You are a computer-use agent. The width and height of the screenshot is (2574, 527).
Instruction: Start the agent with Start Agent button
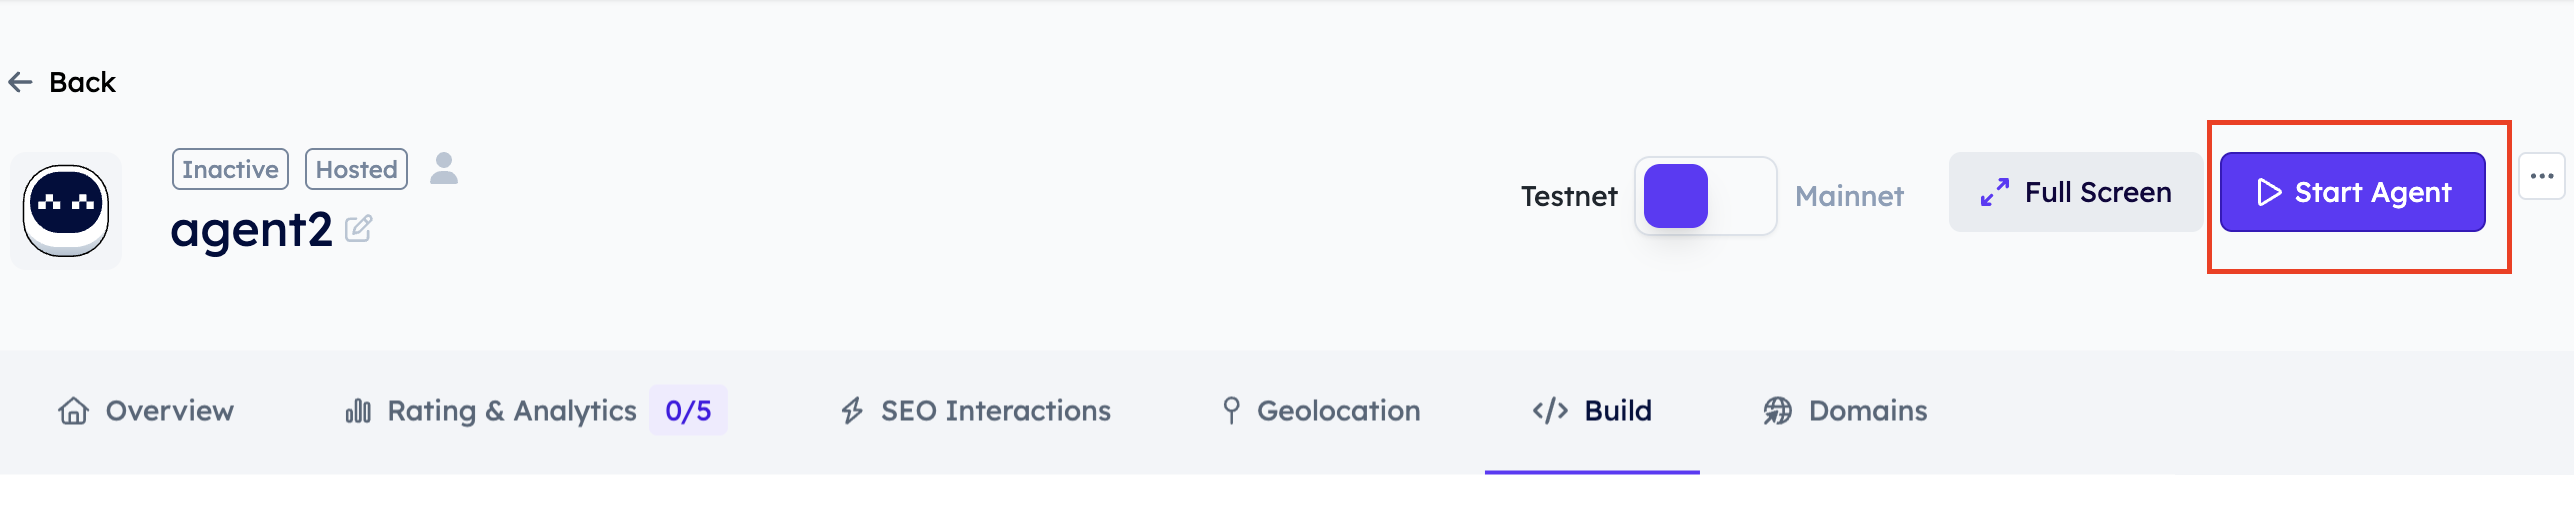[2353, 192]
